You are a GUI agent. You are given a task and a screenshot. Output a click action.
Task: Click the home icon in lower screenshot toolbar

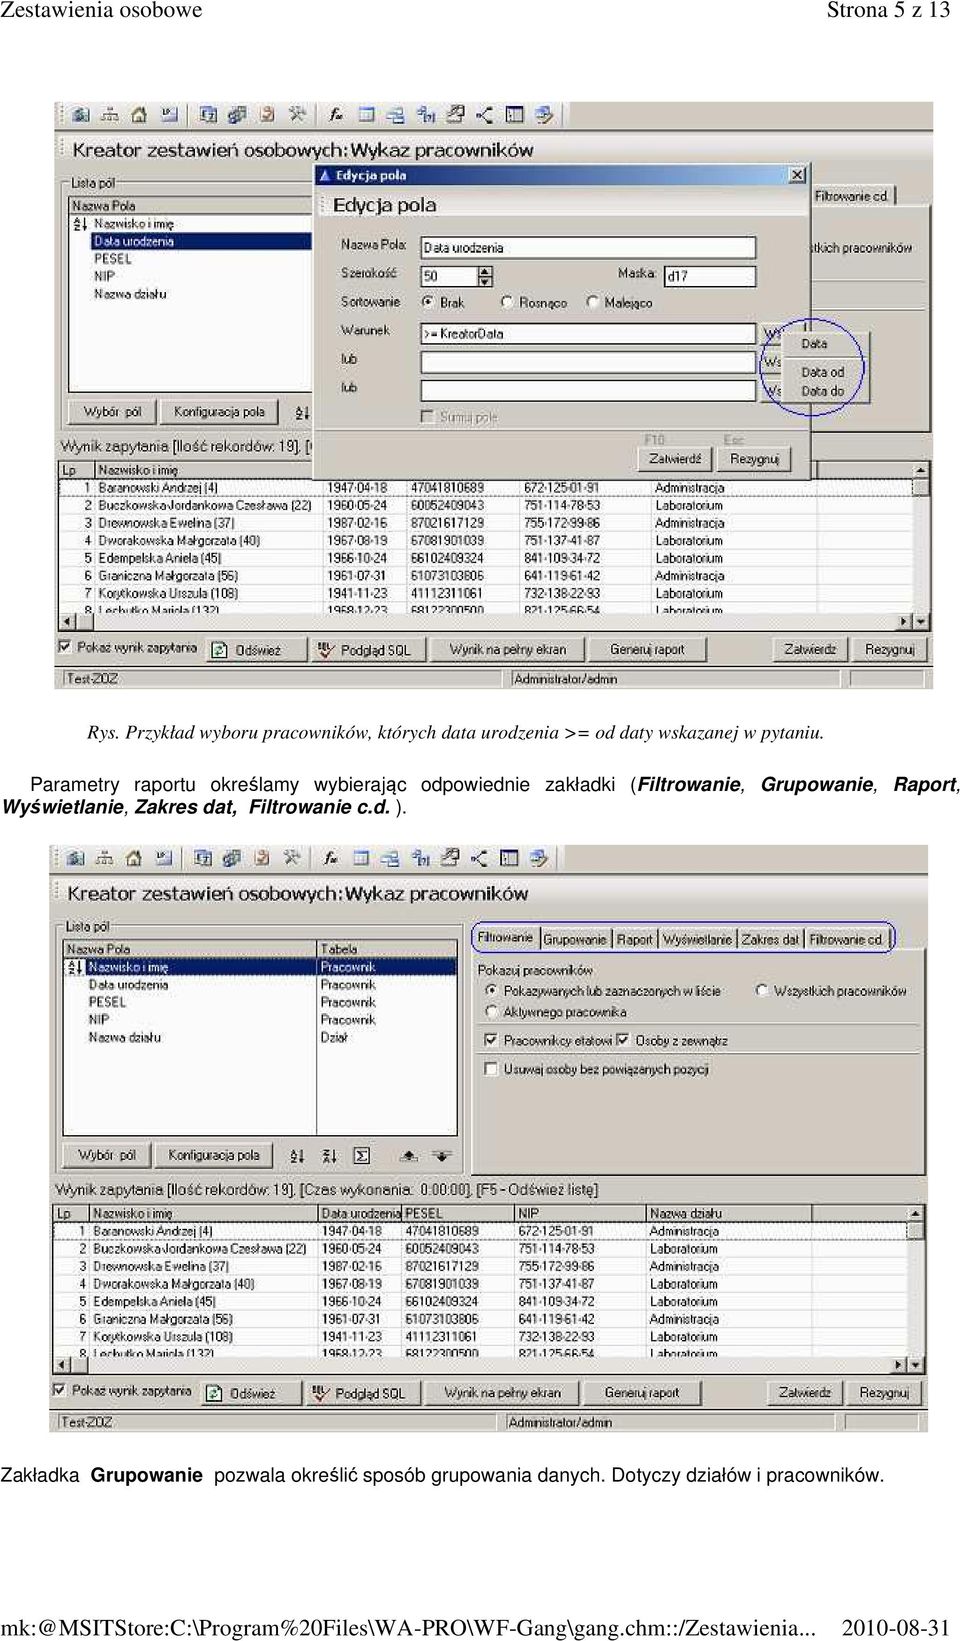134,858
